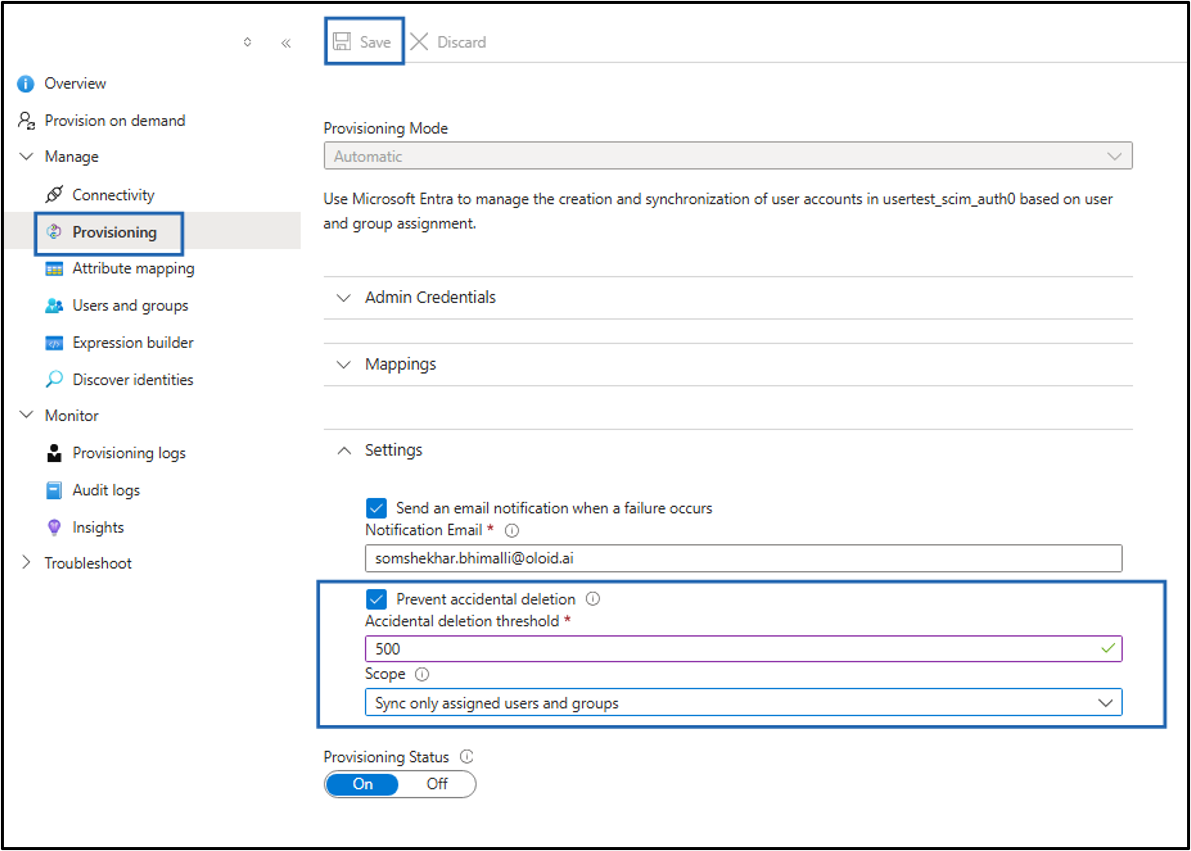Screen dimensions: 1191x851
Task: Open Insights page
Action: point(98,527)
